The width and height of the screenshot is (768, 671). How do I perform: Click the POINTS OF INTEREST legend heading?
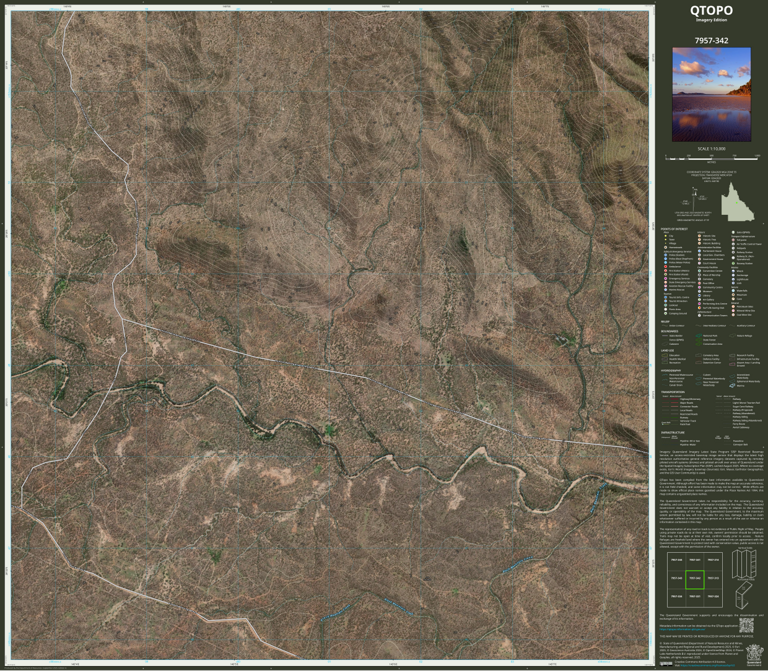(x=674, y=229)
